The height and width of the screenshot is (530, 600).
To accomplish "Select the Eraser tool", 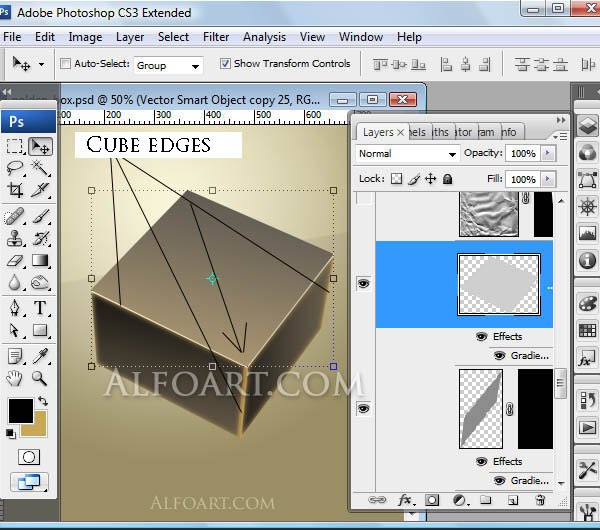I will point(15,261).
